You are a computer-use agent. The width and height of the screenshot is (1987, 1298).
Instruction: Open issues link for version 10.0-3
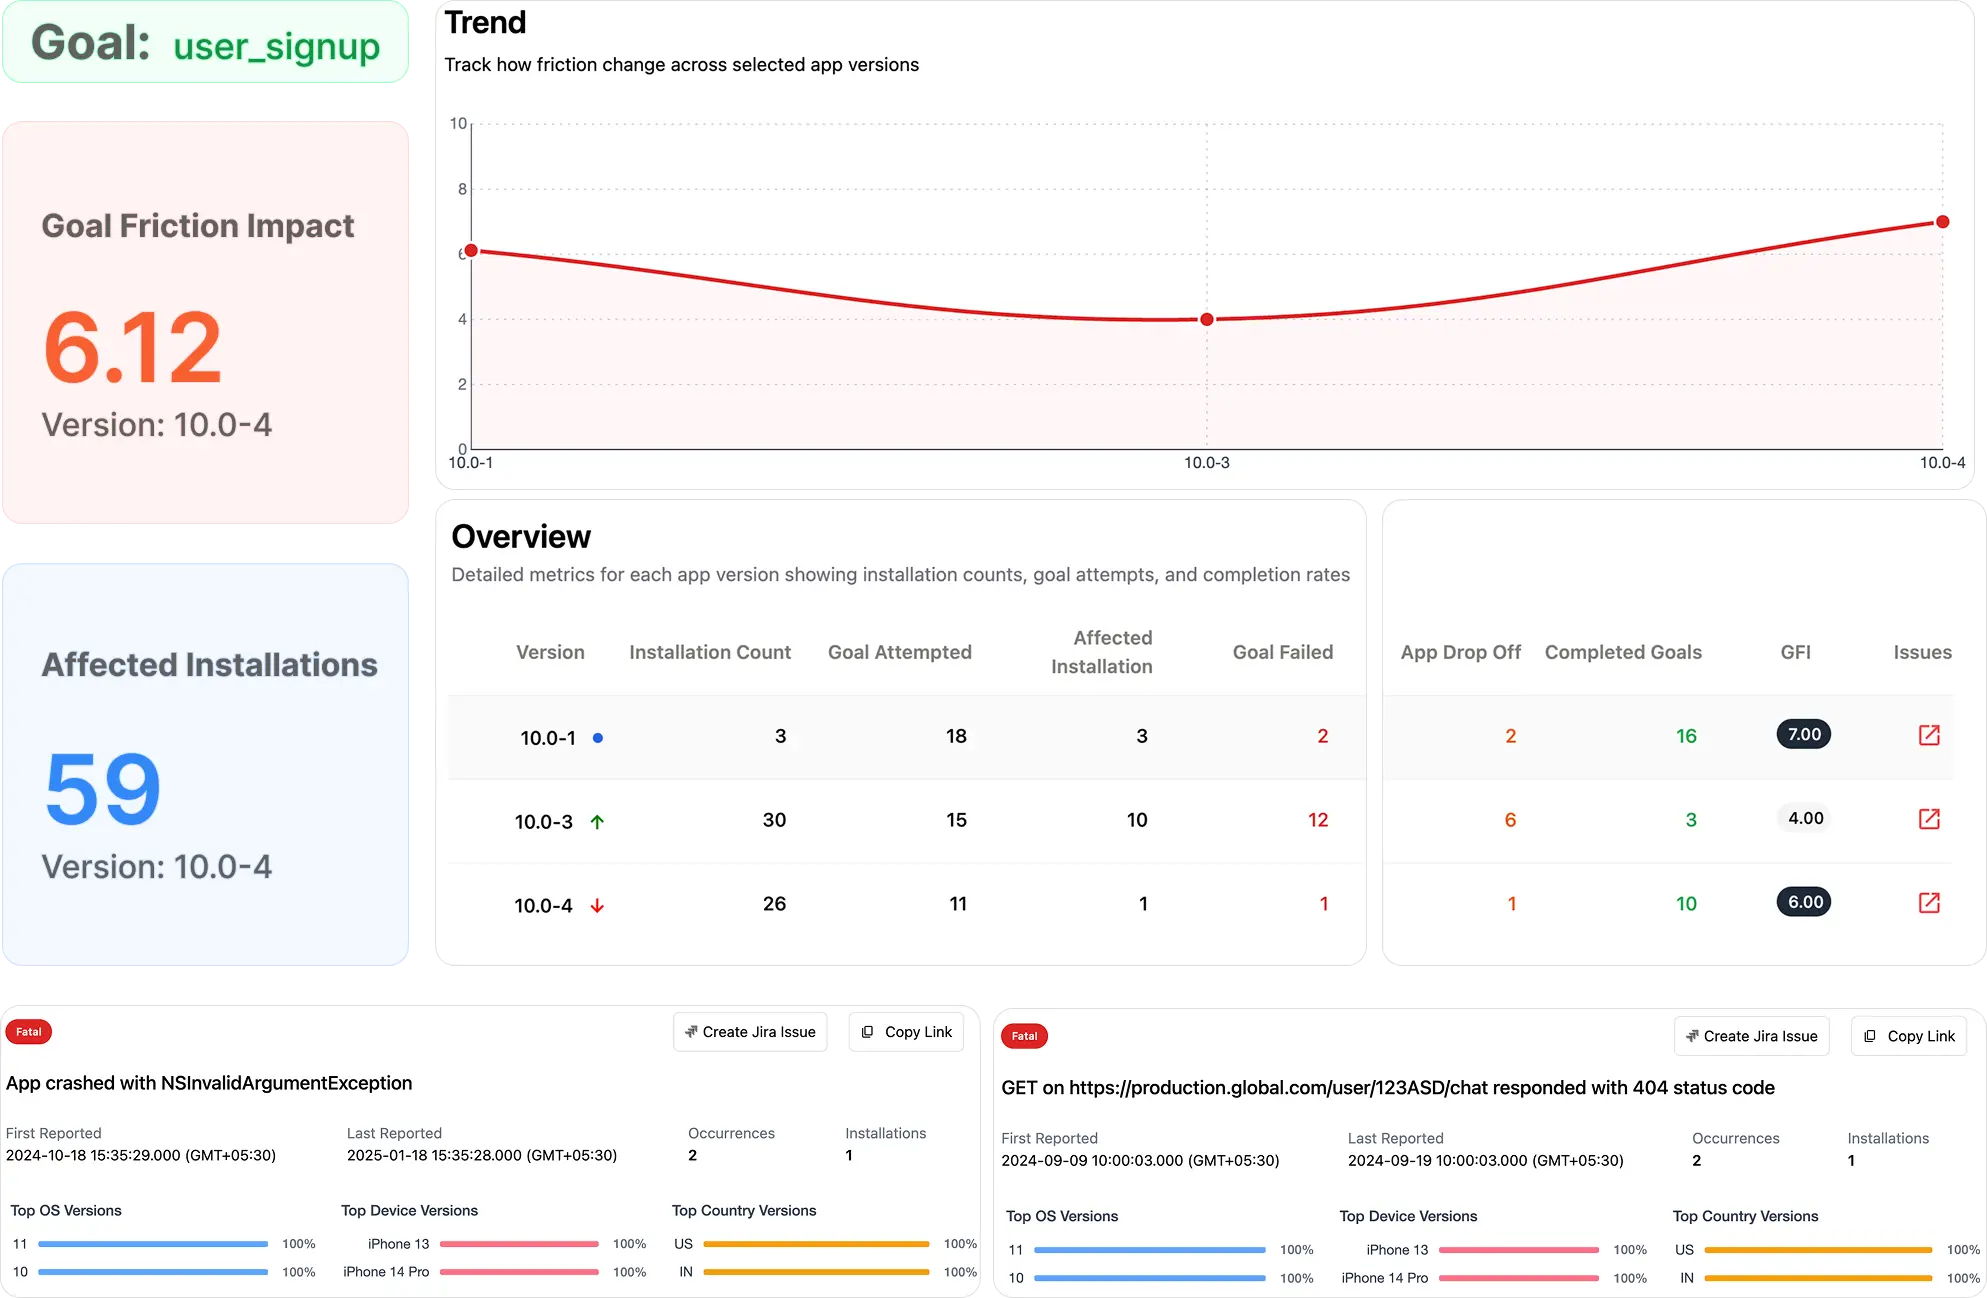click(x=1929, y=820)
